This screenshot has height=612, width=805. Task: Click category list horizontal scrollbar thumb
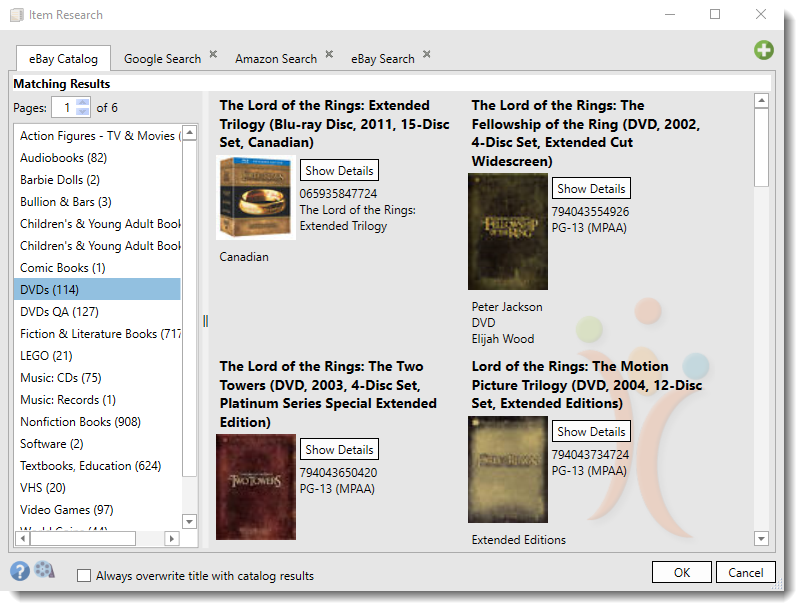coord(83,538)
